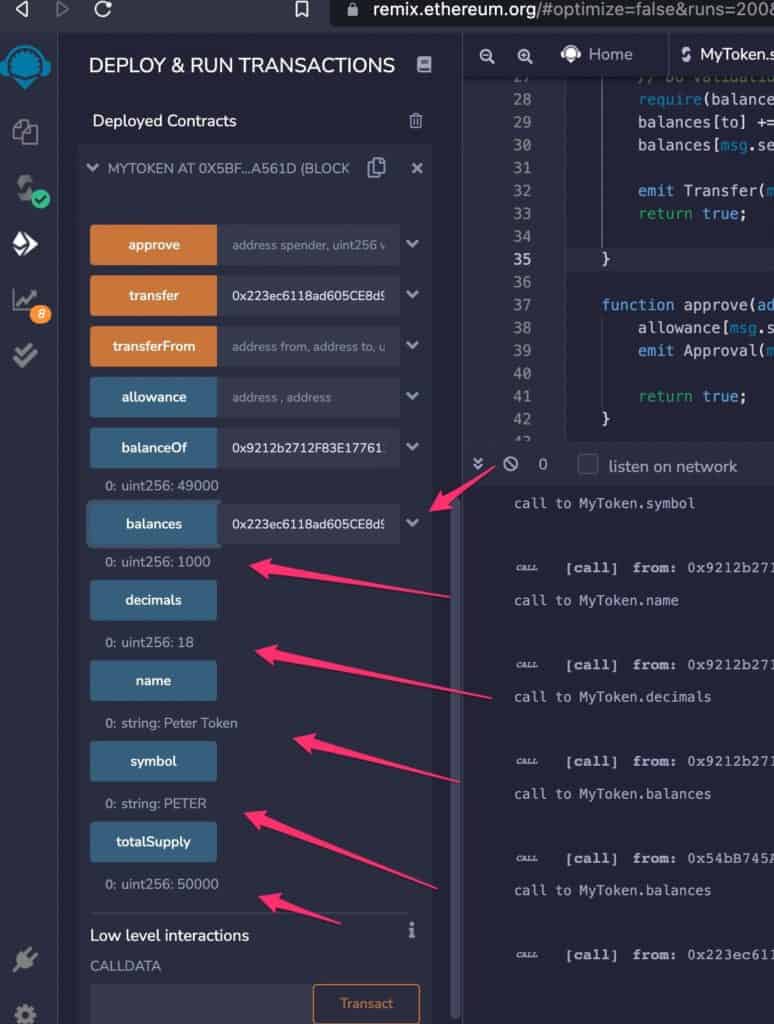
Task: Select the 'call to MyToken.name' log line
Action: pyautogui.click(x=596, y=600)
